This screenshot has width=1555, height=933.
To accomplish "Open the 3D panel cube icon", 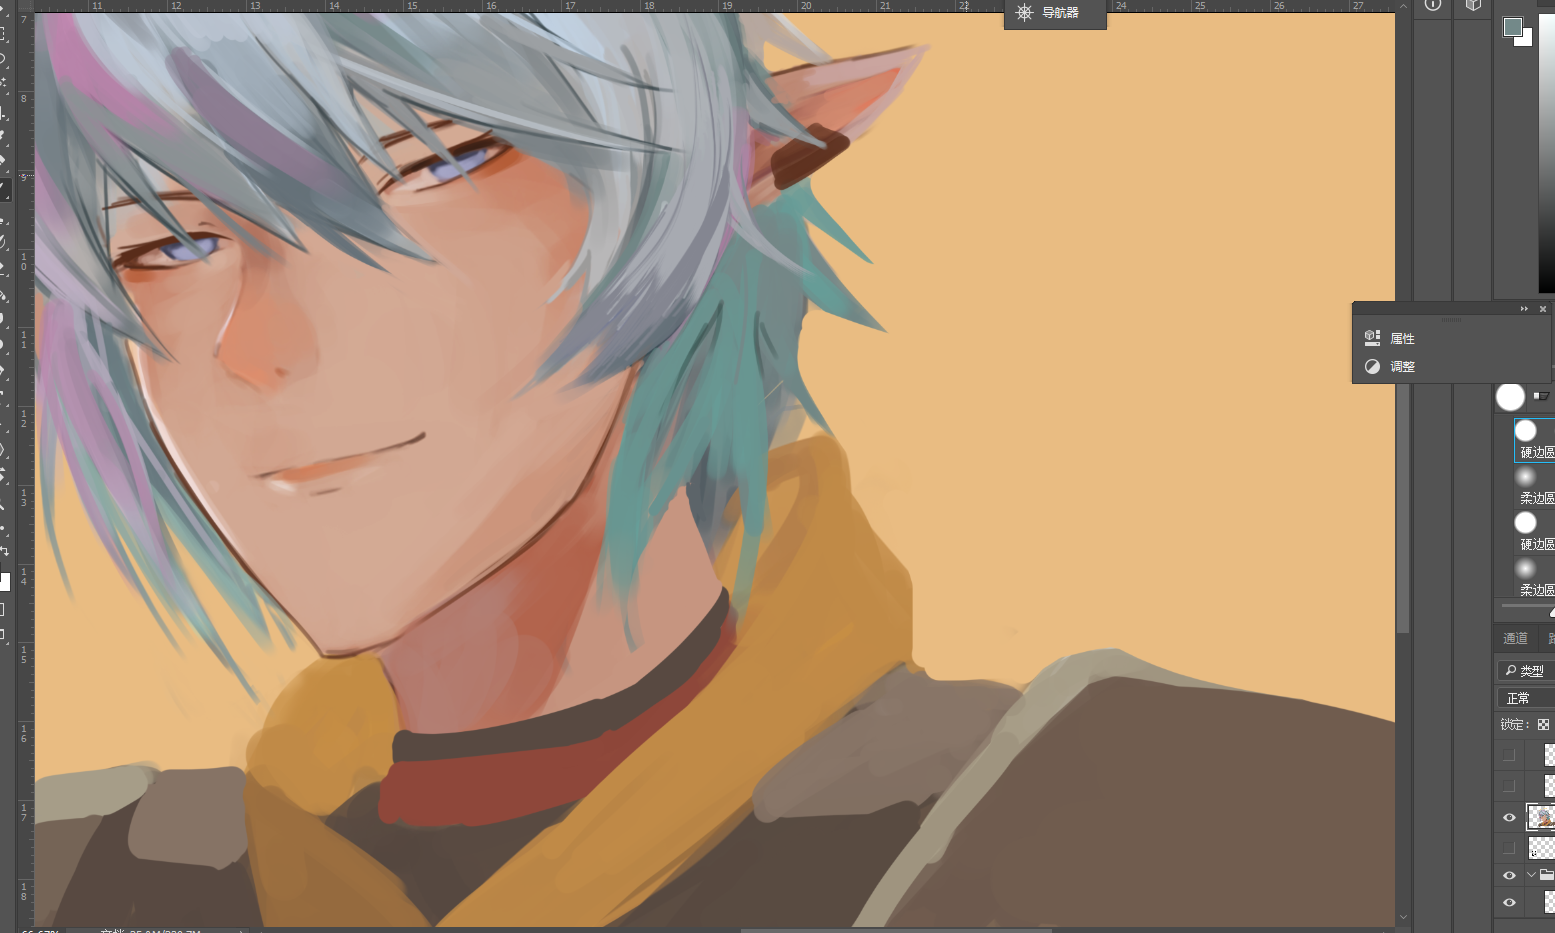I will click(1473, 5).
